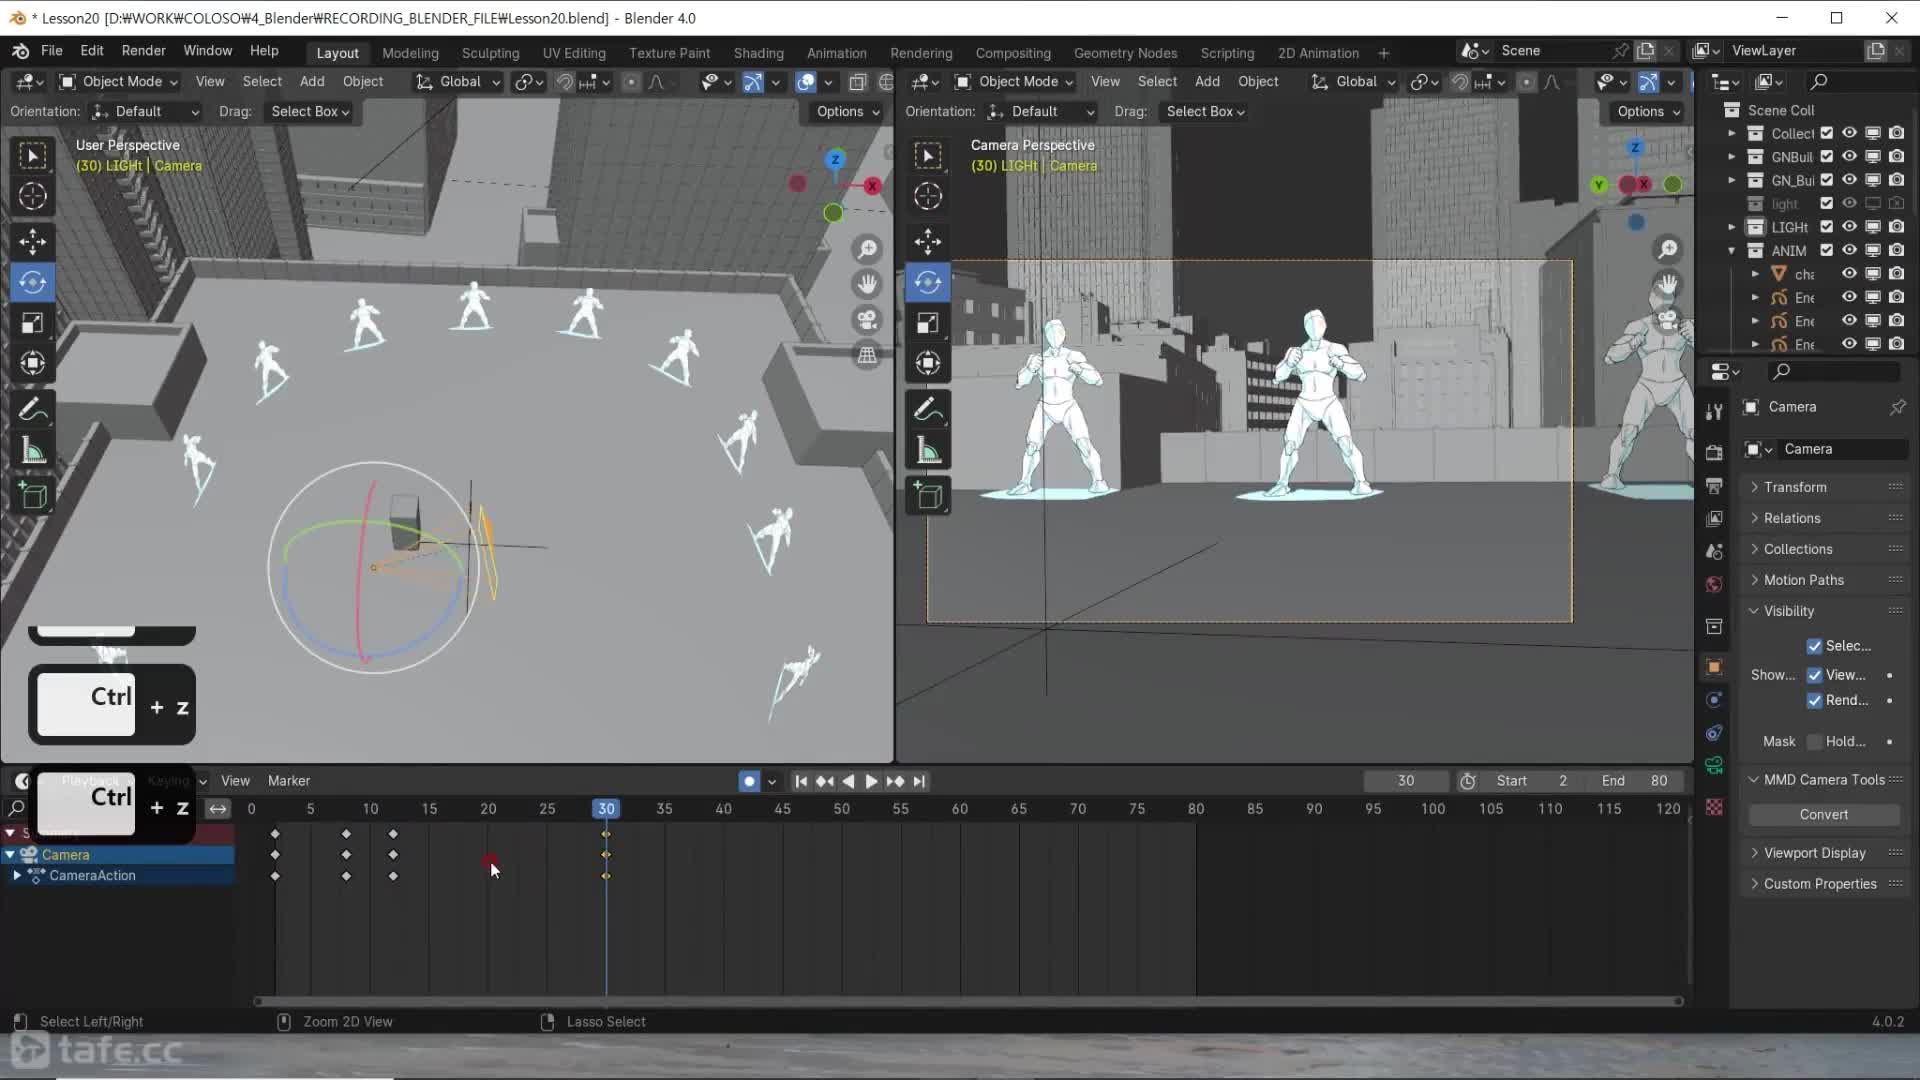
Task: Toggle camera view icon in left viewport
Action: coord(867,320)
